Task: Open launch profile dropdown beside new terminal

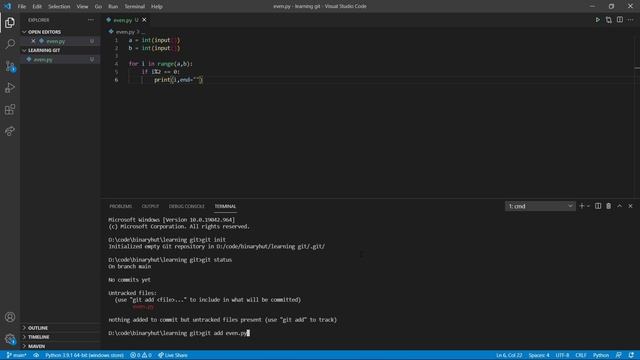Action: [x=588, y=206]
